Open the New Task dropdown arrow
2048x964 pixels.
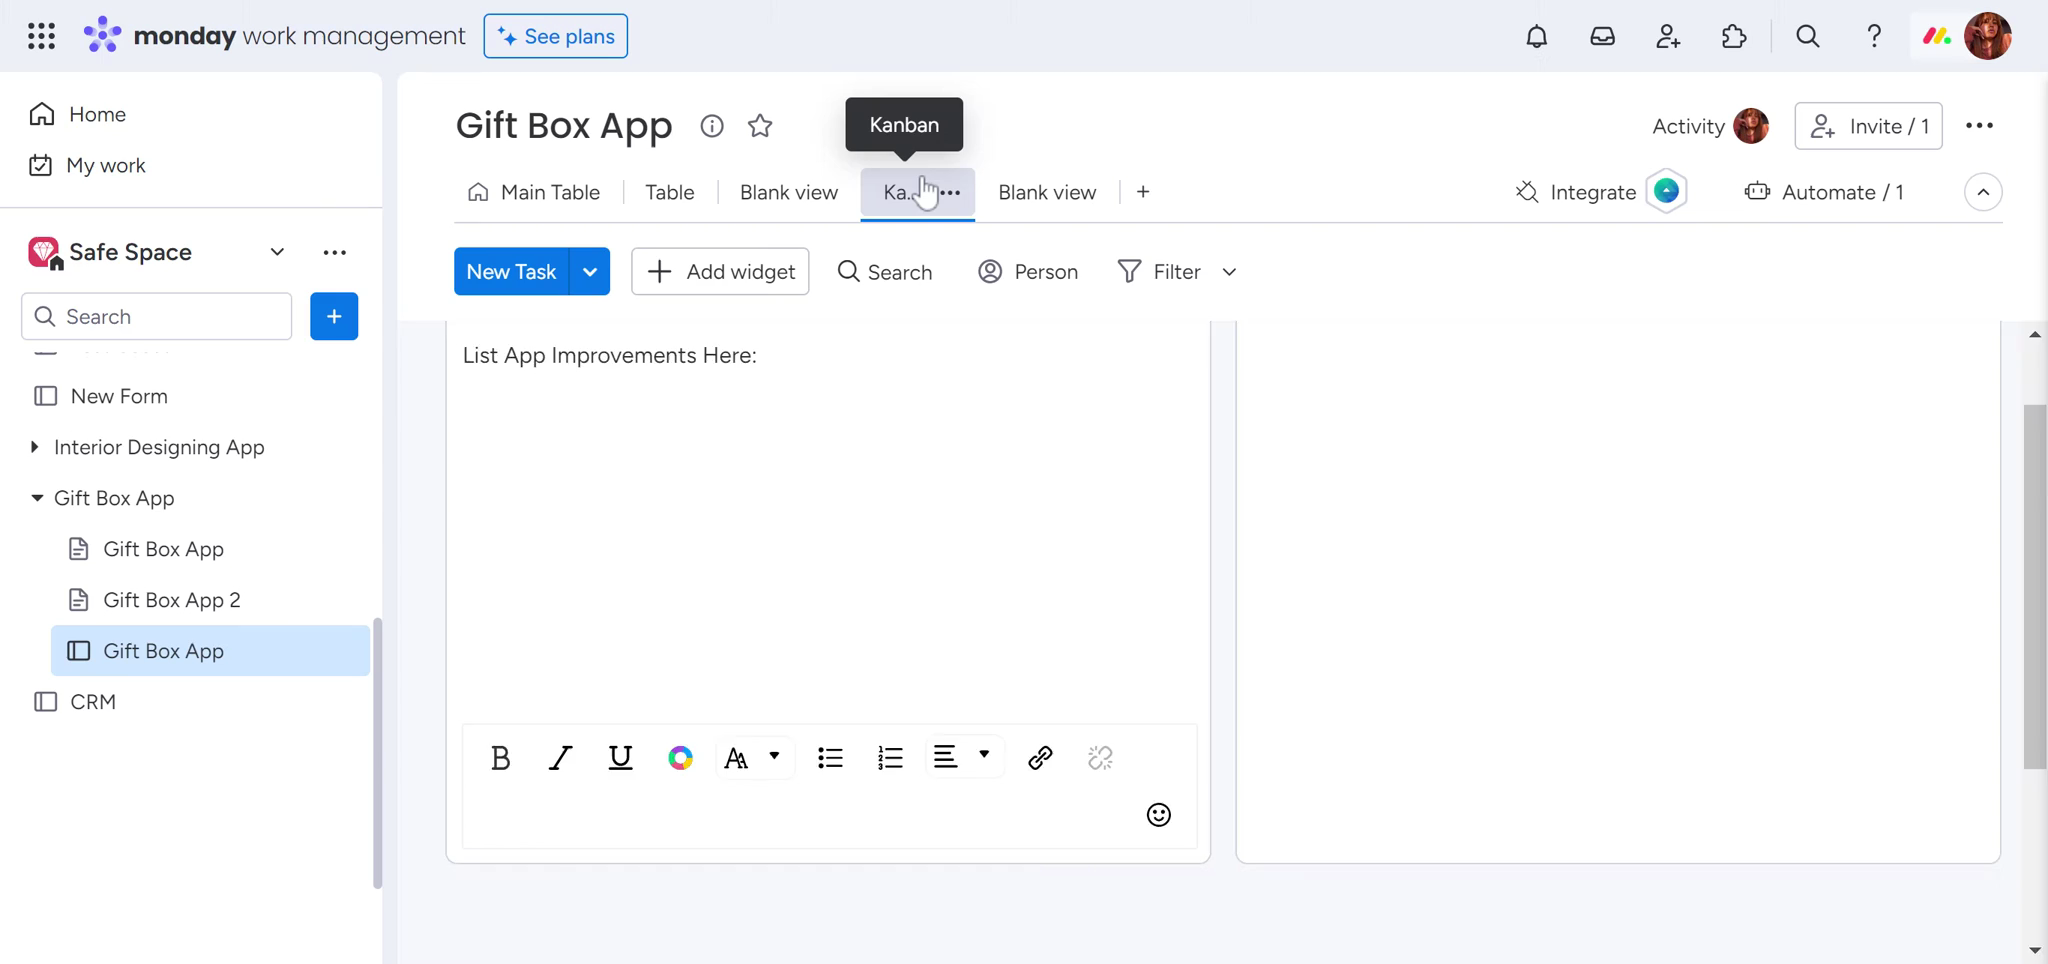tap(590, 272)
